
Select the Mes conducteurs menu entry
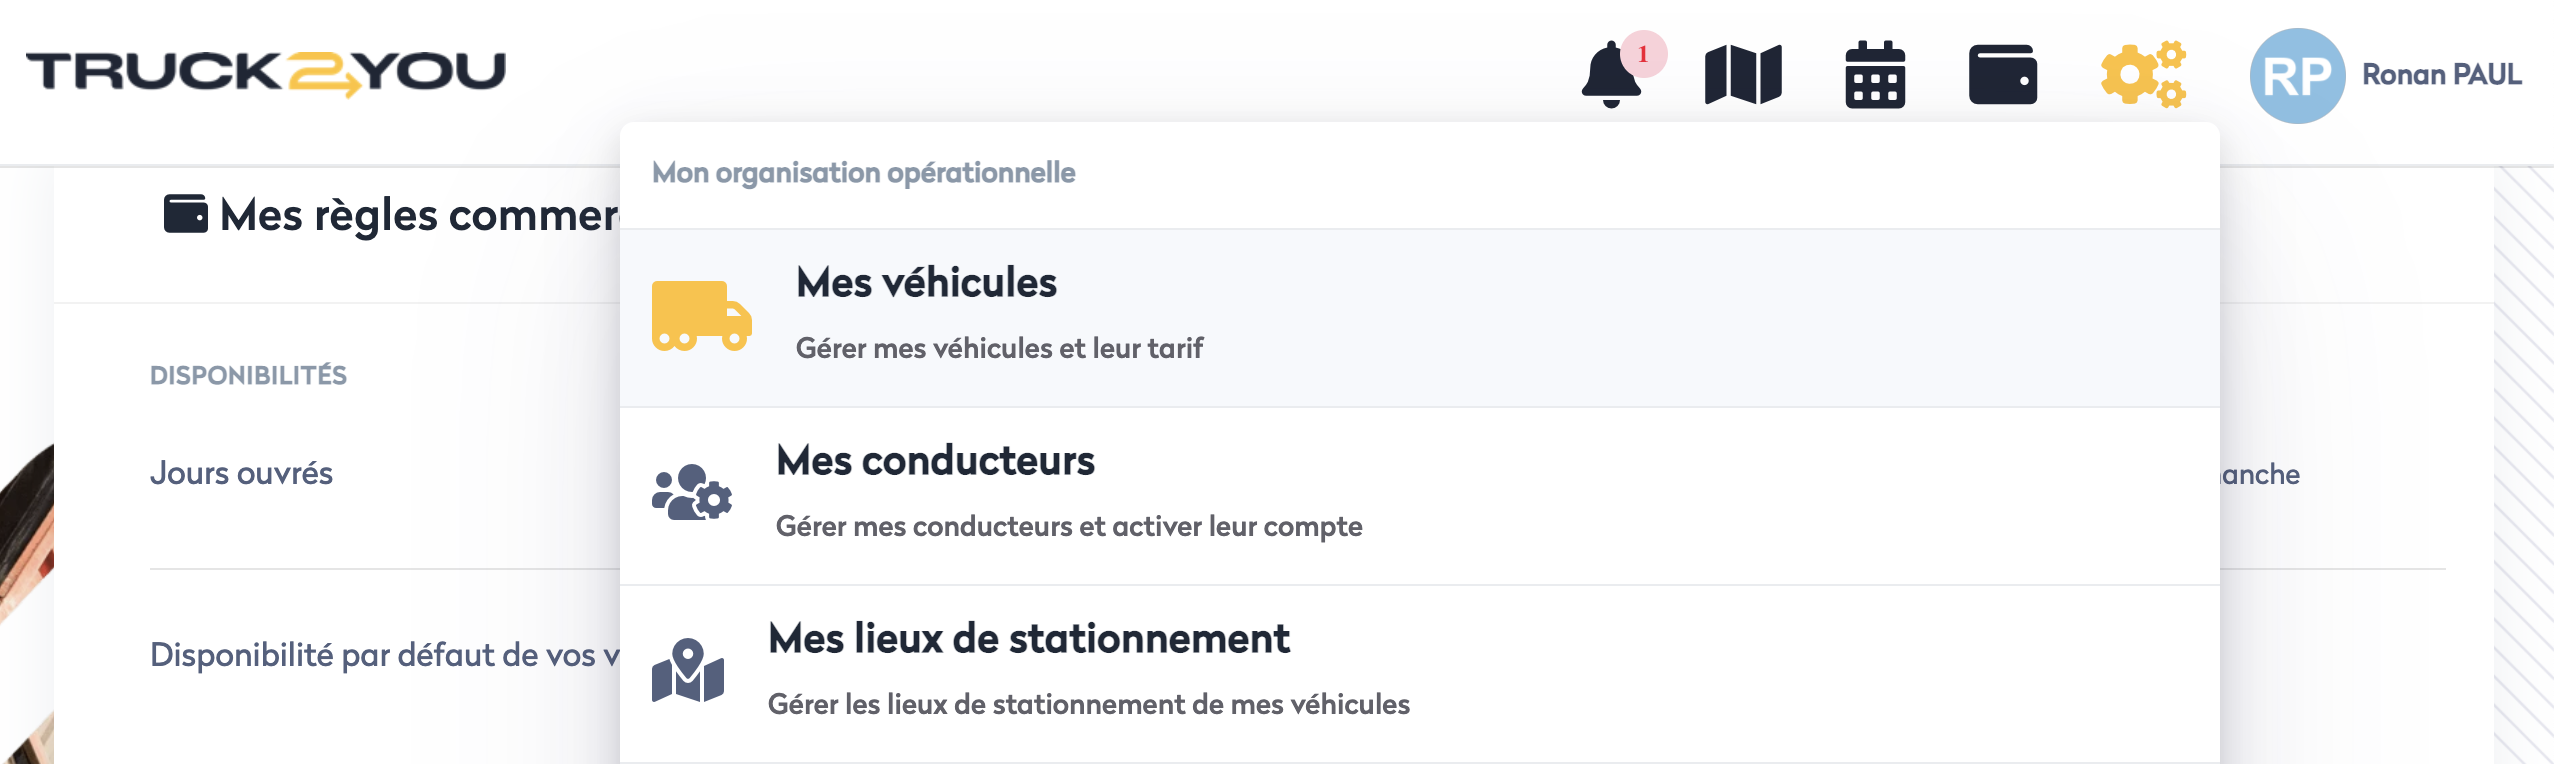(935, 461)
